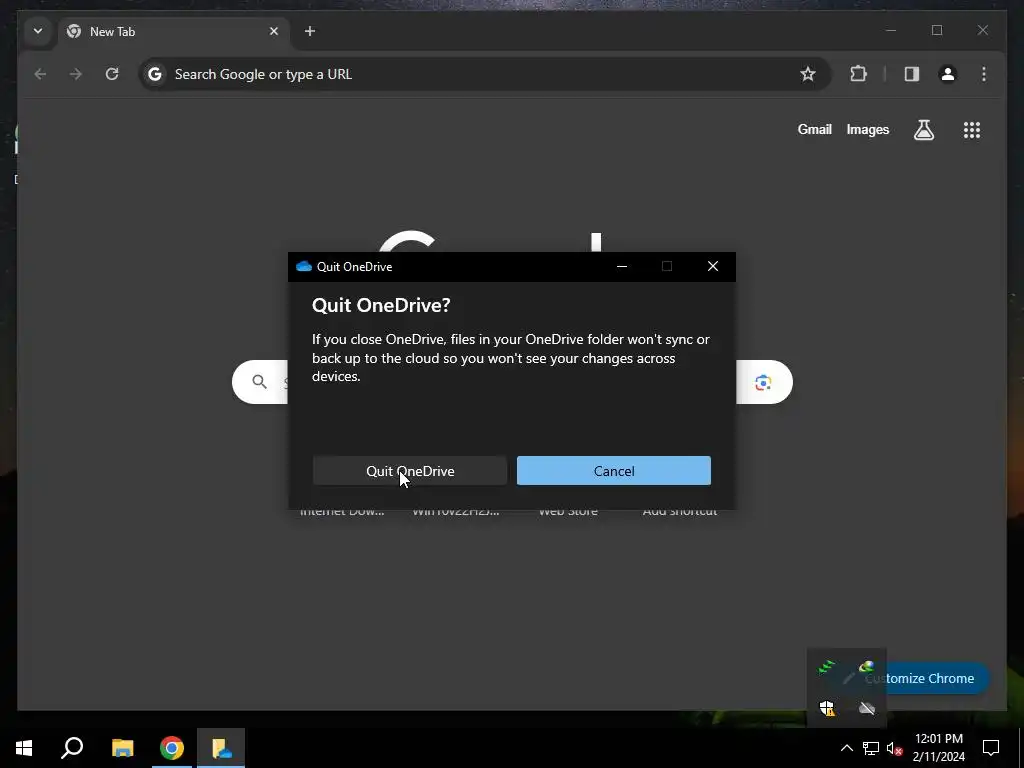Screen dimensions: 1024x768
Task: Open the Gmail link
Action: 814,129
